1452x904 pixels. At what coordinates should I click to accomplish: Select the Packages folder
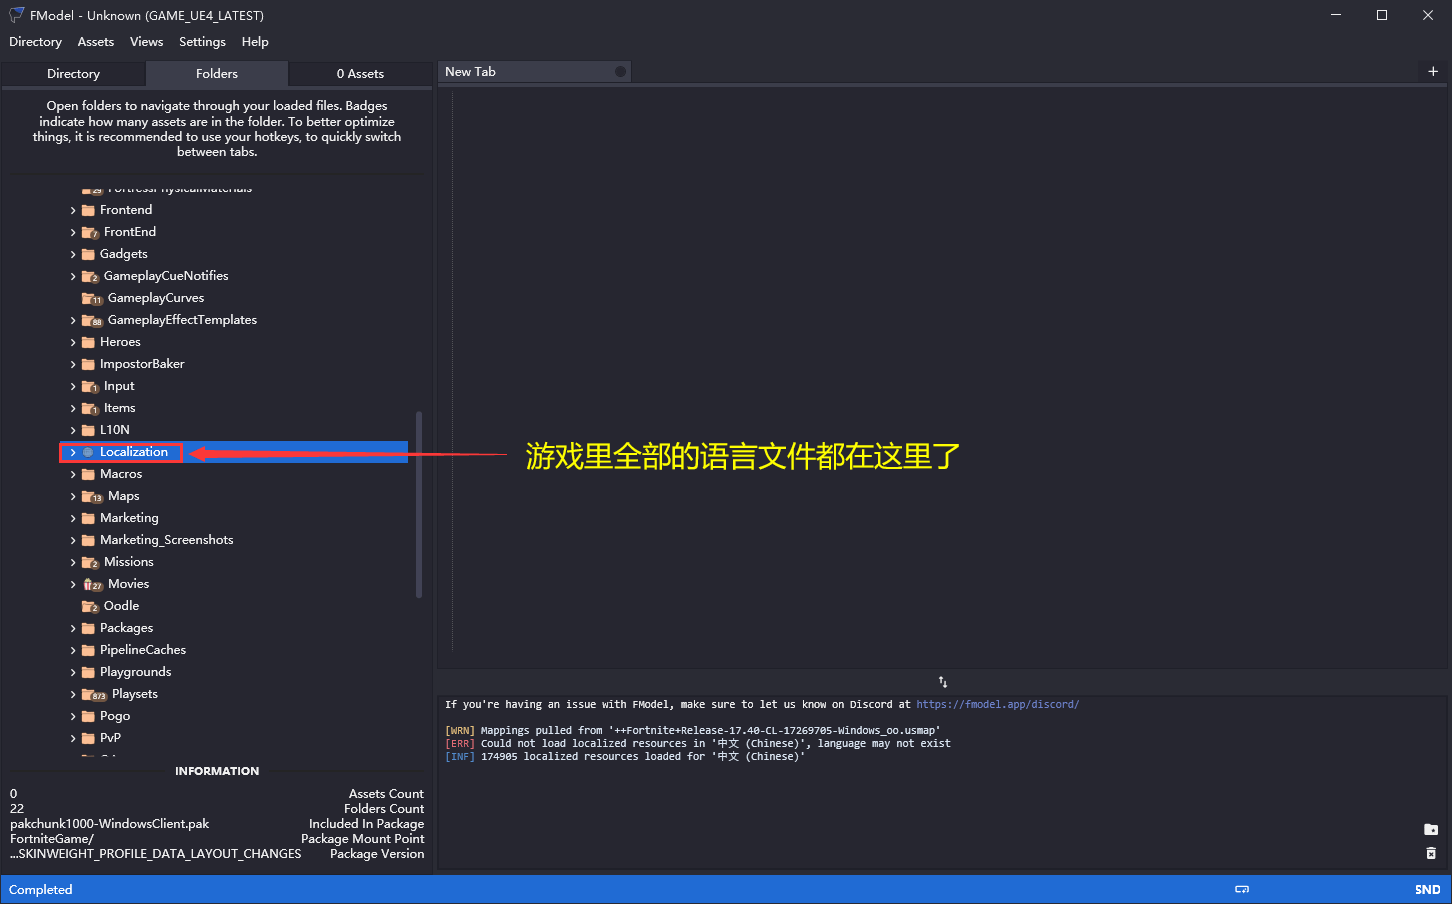coord(126,628)
